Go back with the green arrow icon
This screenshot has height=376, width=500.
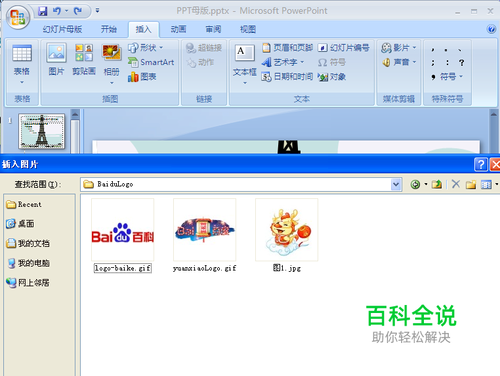tap(415, 184)
